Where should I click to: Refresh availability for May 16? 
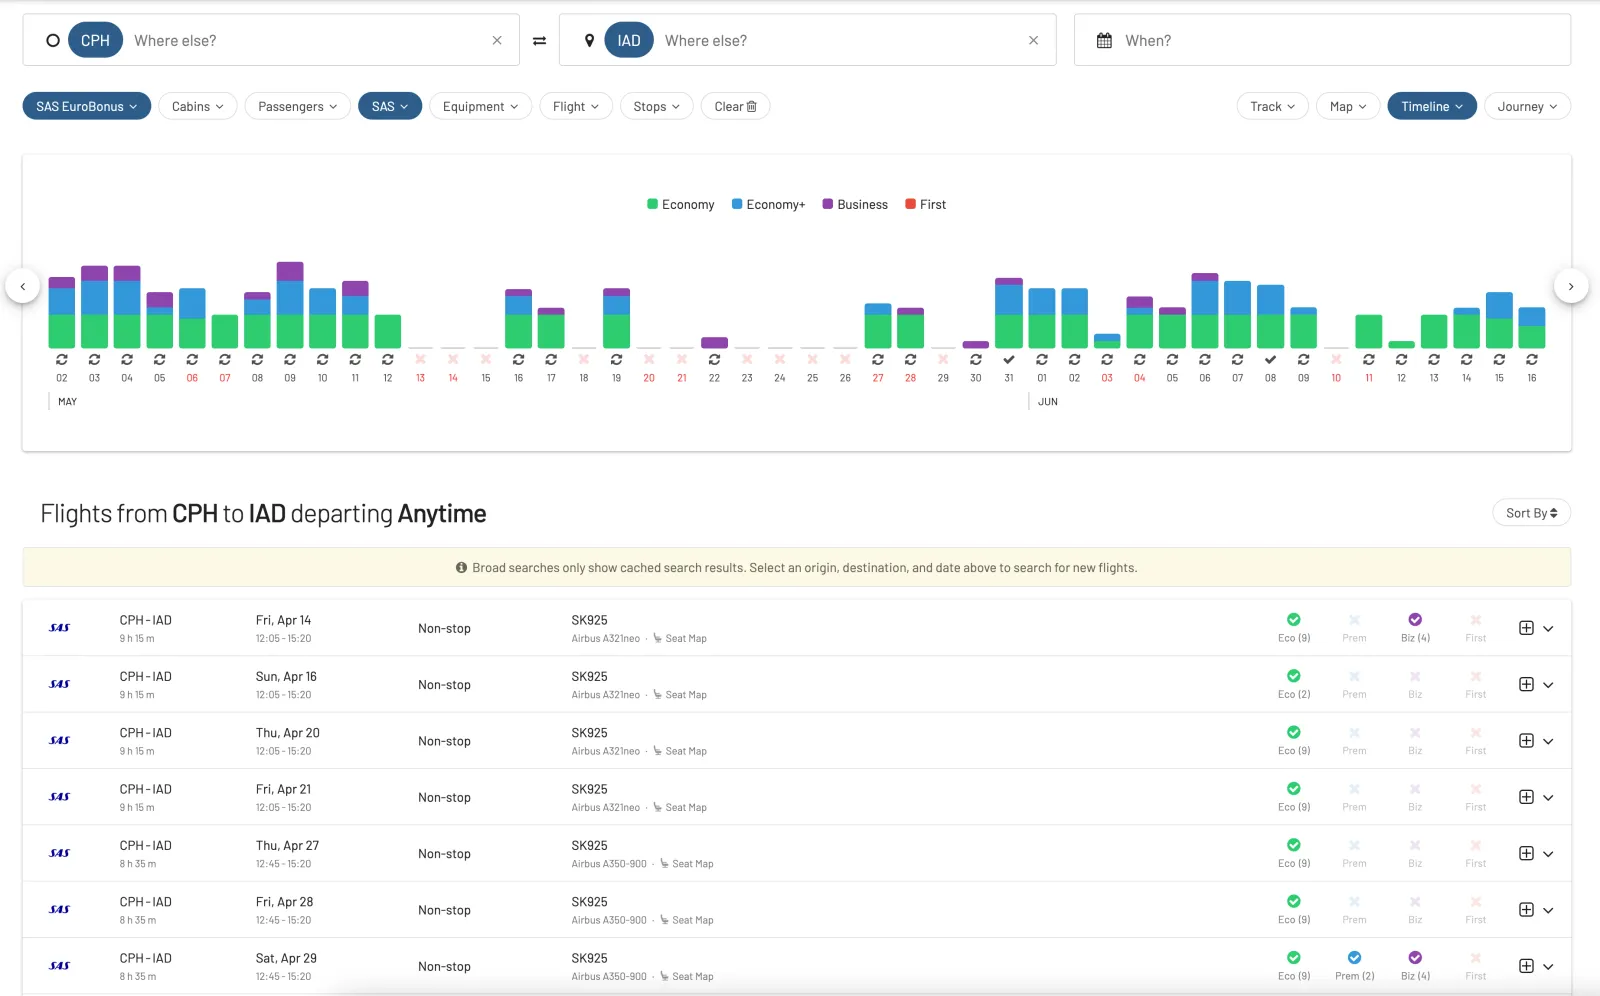click(x=518, y=359)
